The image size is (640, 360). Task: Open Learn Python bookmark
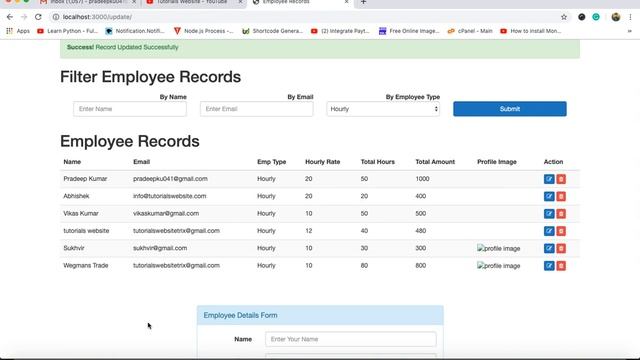coord(68,31)
